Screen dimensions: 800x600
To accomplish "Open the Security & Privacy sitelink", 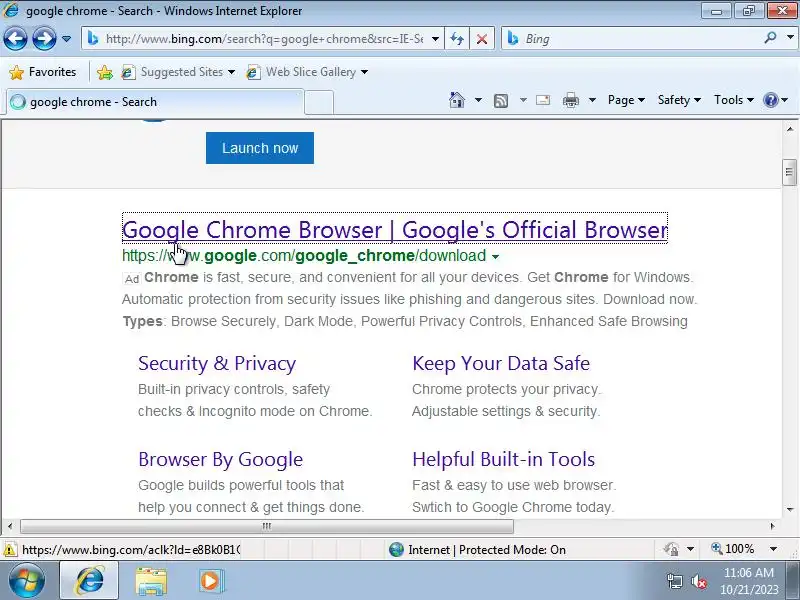I will (217, 363).
